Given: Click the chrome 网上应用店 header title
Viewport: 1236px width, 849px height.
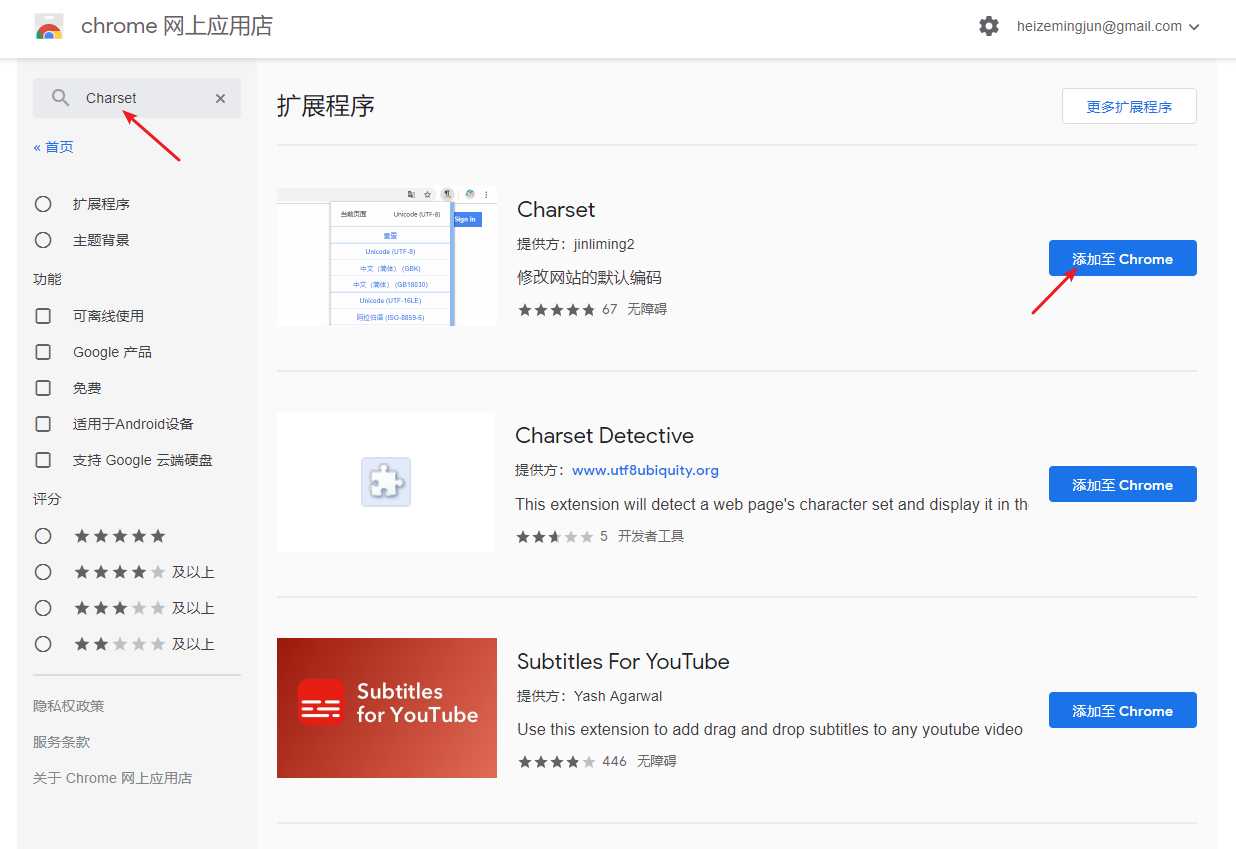Looking at the screenshot, I should coord(177,26).
